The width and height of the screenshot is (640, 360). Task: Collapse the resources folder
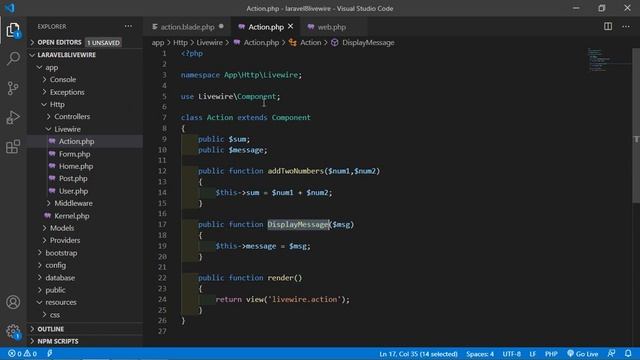coord(61,302)
